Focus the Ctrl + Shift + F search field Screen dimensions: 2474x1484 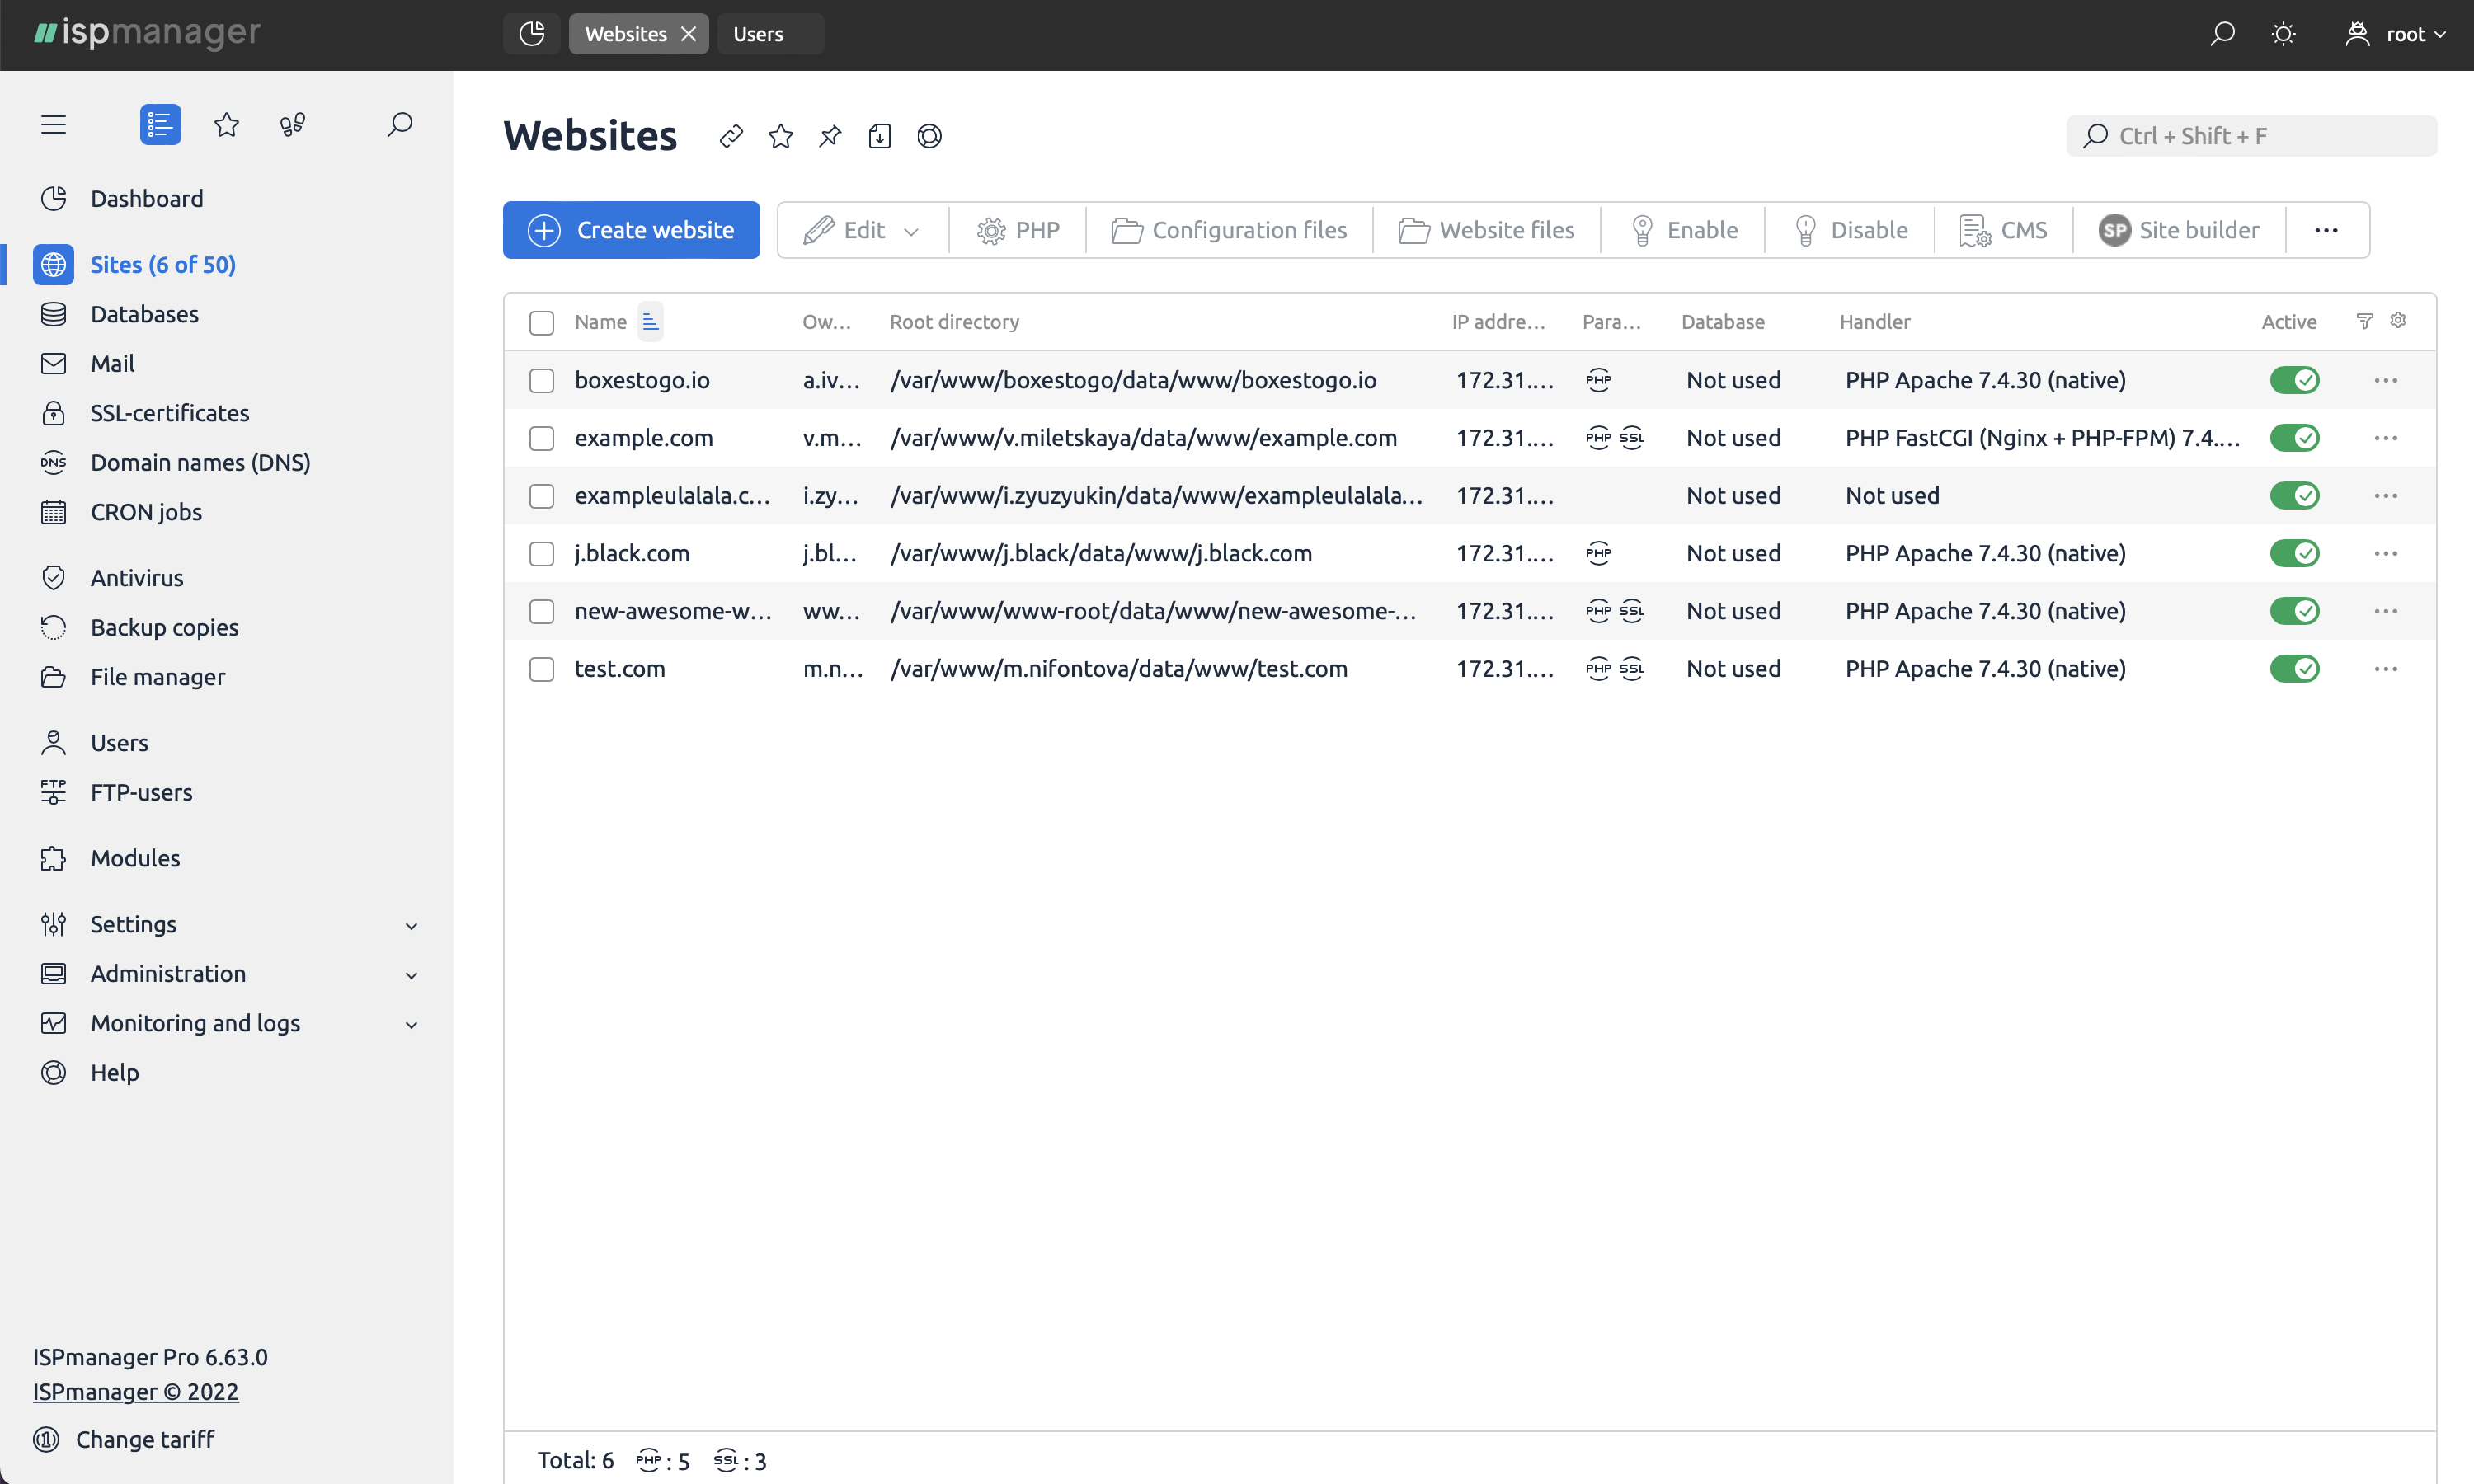pyautogui.click(x=2251, y=136)
